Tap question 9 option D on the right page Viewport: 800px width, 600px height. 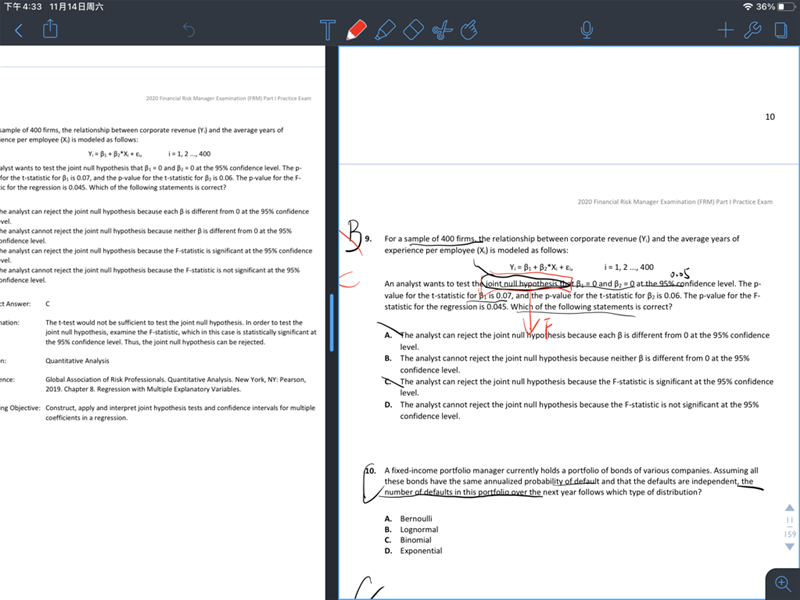coord(571,410)
